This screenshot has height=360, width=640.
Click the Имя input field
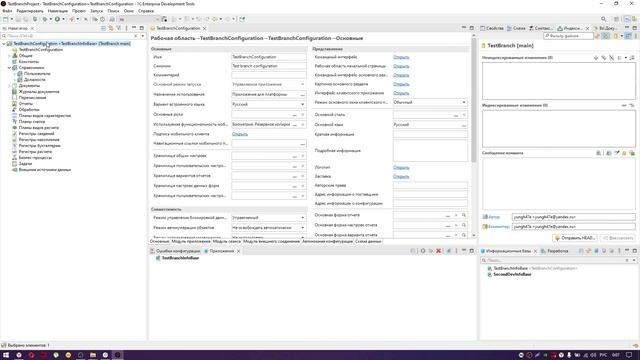click(269, 57)
